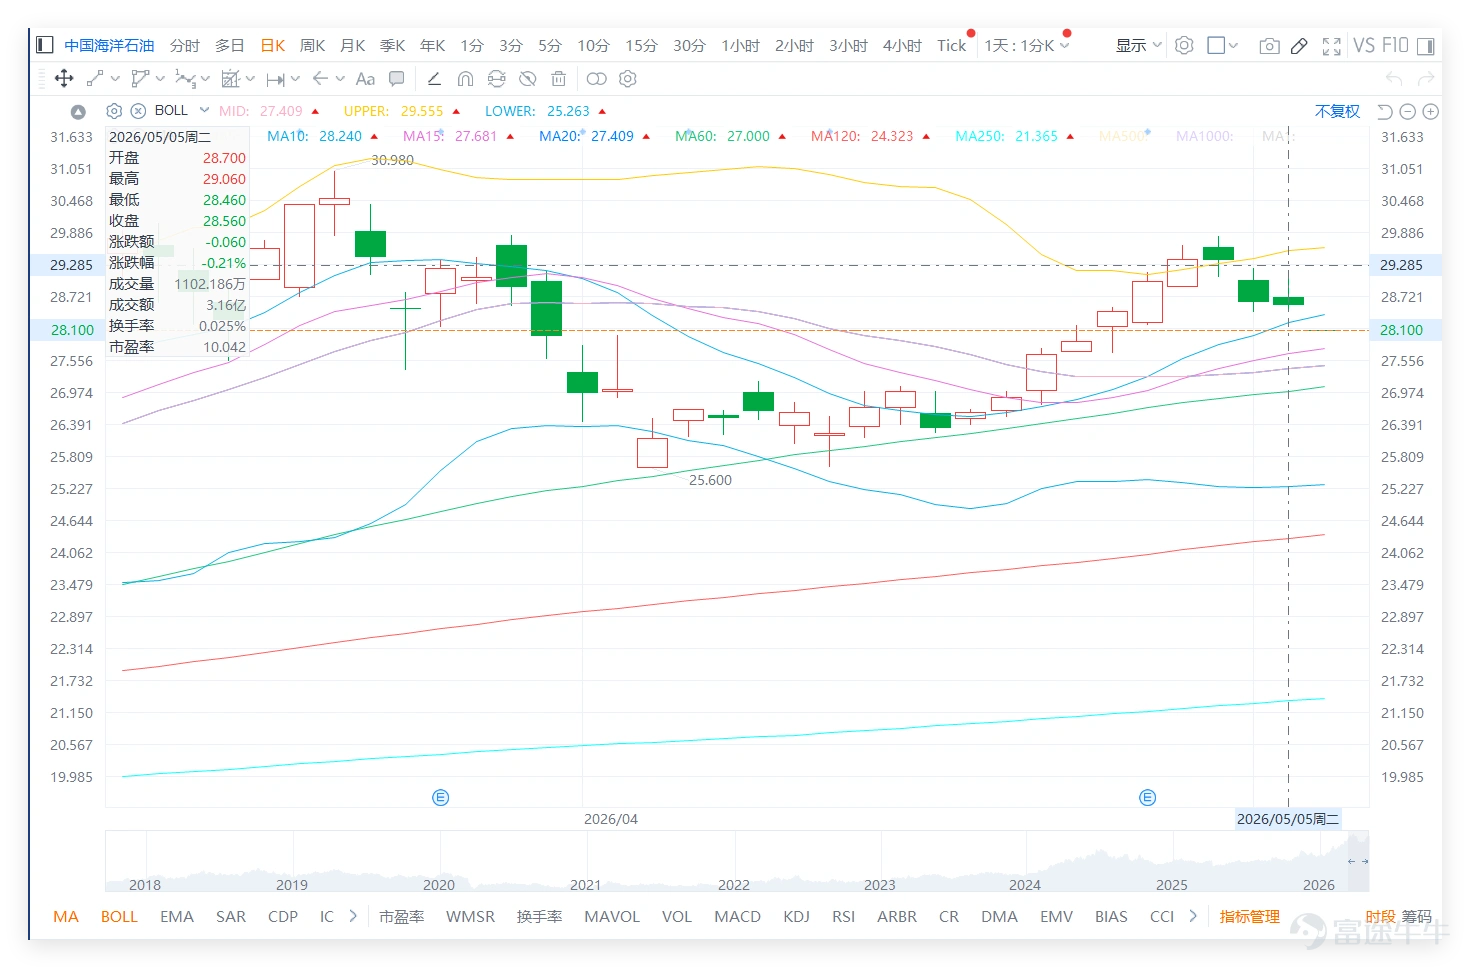Expand polygon tool options arrow
1470x968 pixels.
(160, 79)
